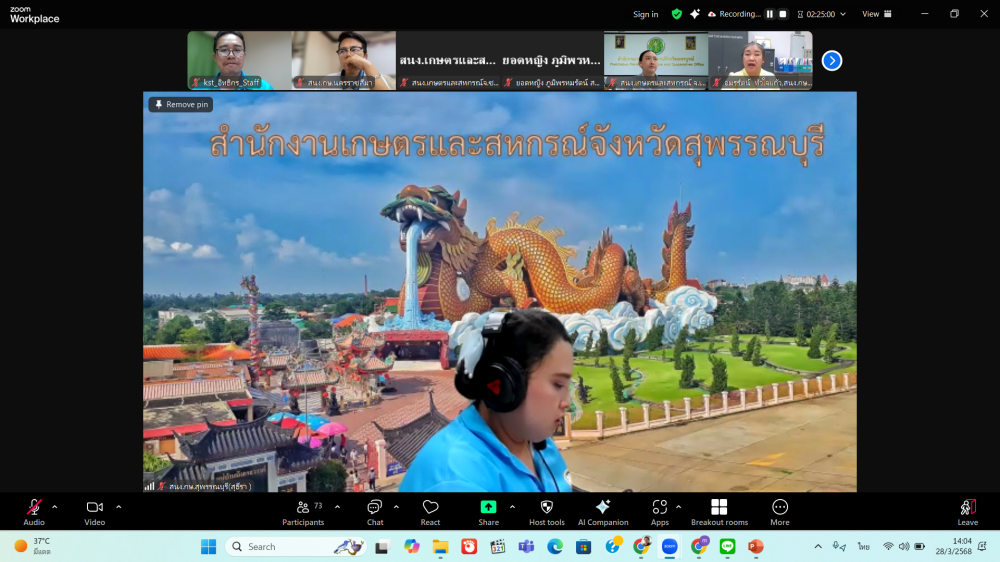The height and width of the screenshot is (562, 1000).
Task: Expand the audio options chevron
Action: tap(54, 506)
